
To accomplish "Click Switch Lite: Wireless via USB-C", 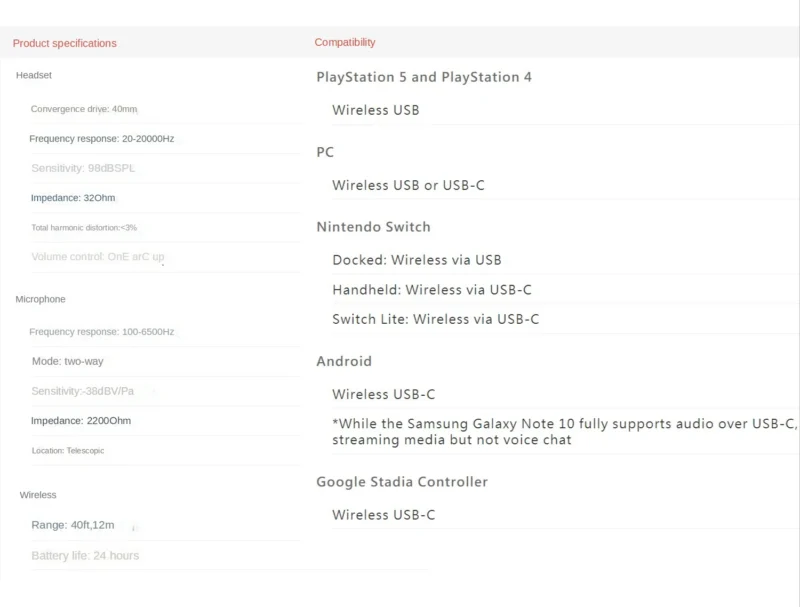I will tap(435, 319).
